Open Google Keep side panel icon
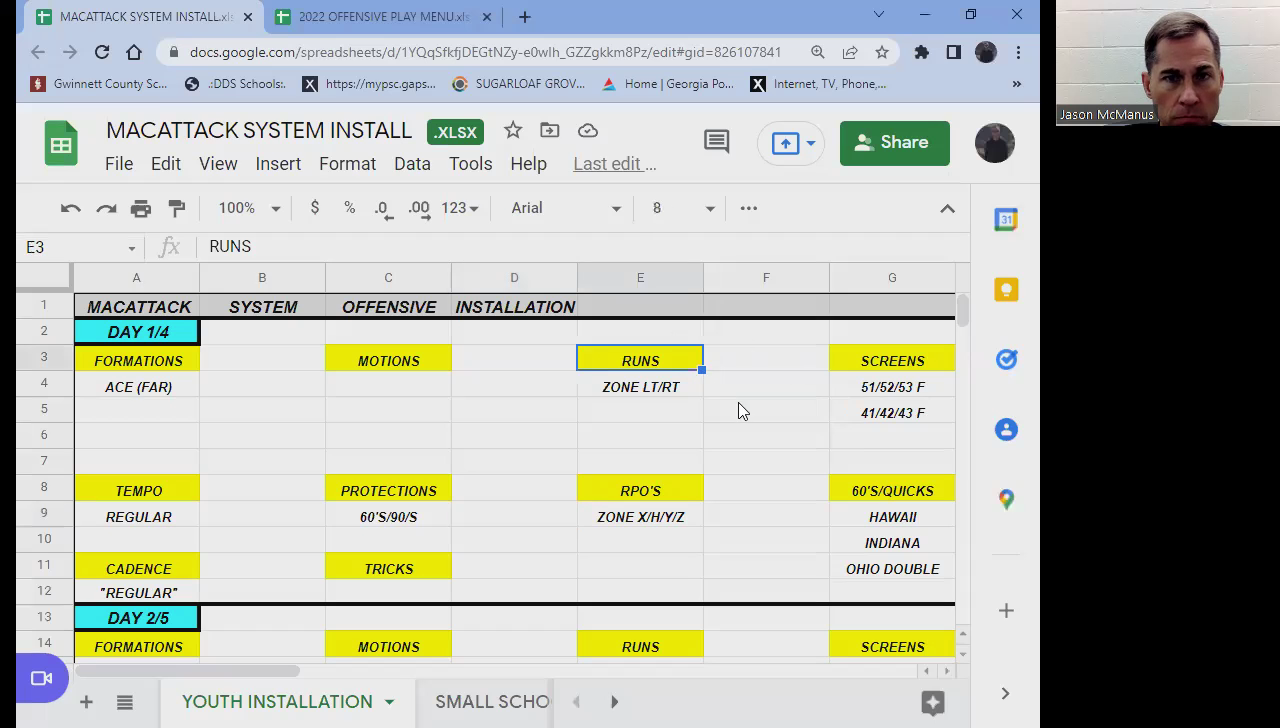1280x728 pixels. [1006, 290]
